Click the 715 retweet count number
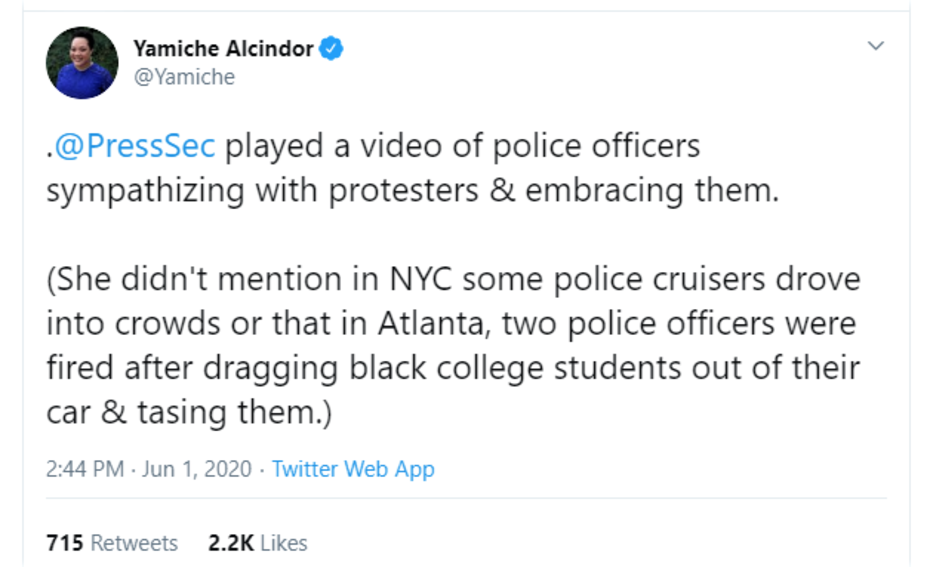The height and width of the screenshot is (567, 930). [64, 543]
